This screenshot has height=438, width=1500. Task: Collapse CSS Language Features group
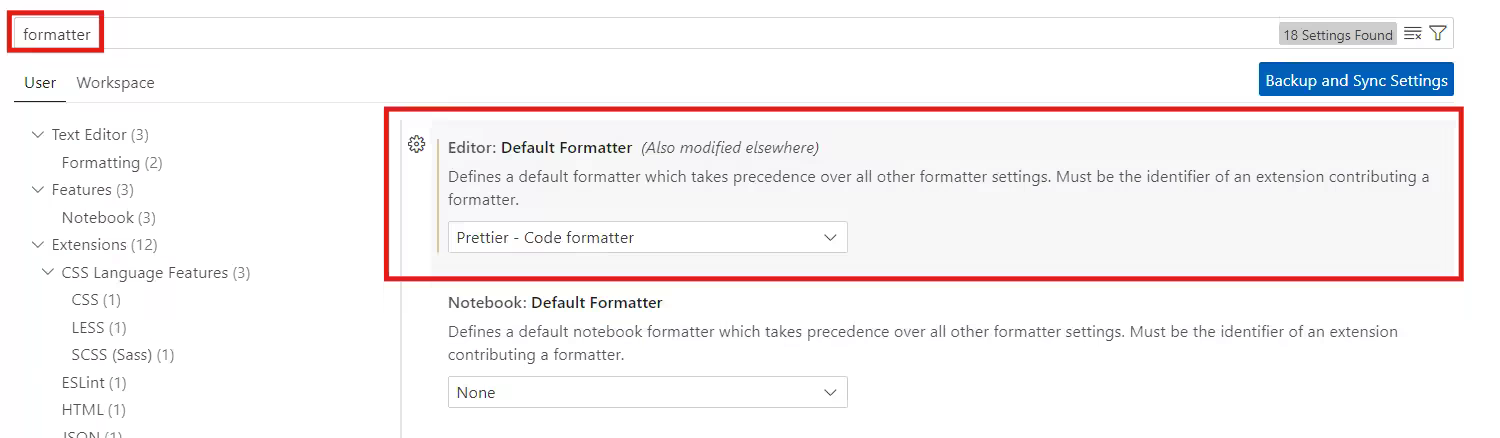click(48, 272)
